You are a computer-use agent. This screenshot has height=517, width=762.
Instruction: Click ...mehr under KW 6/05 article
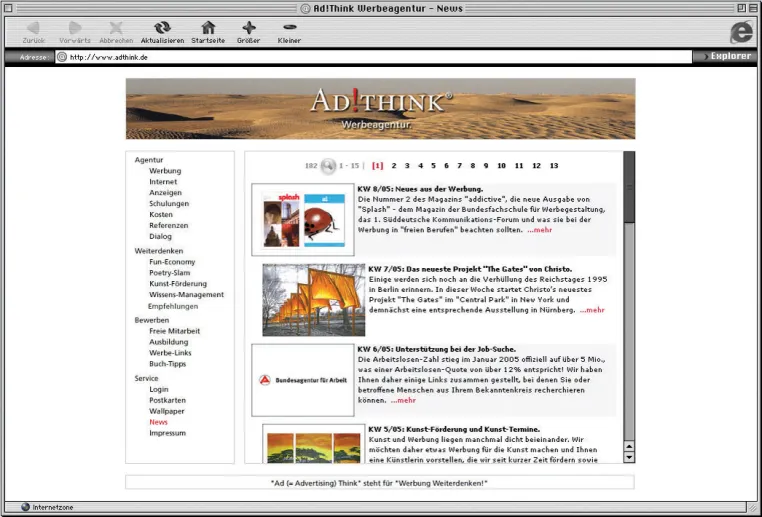pos(403,401)
